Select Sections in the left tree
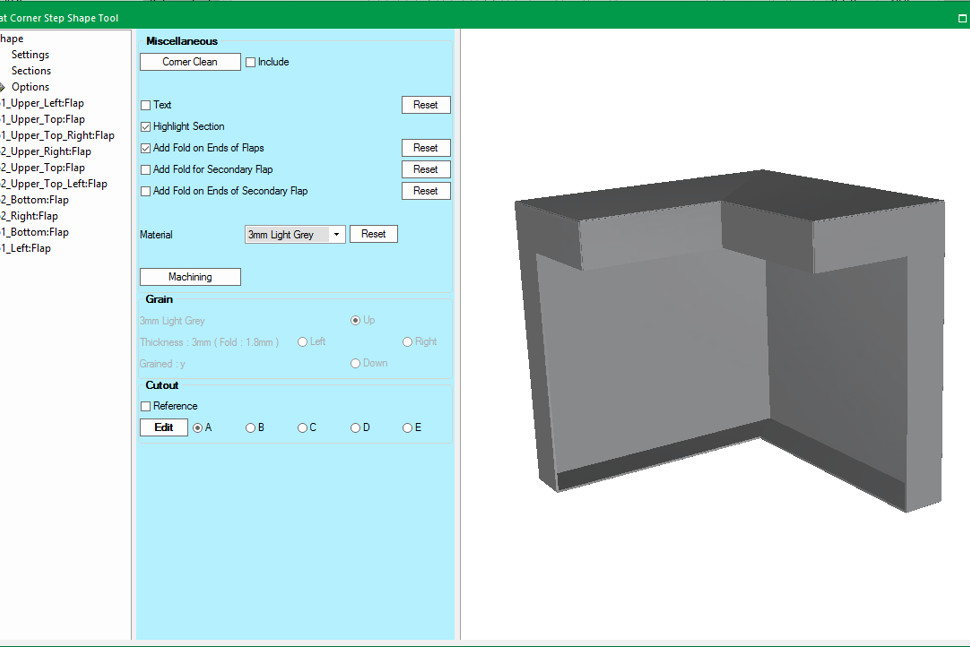Screen dimensions: 970x647 31,70
